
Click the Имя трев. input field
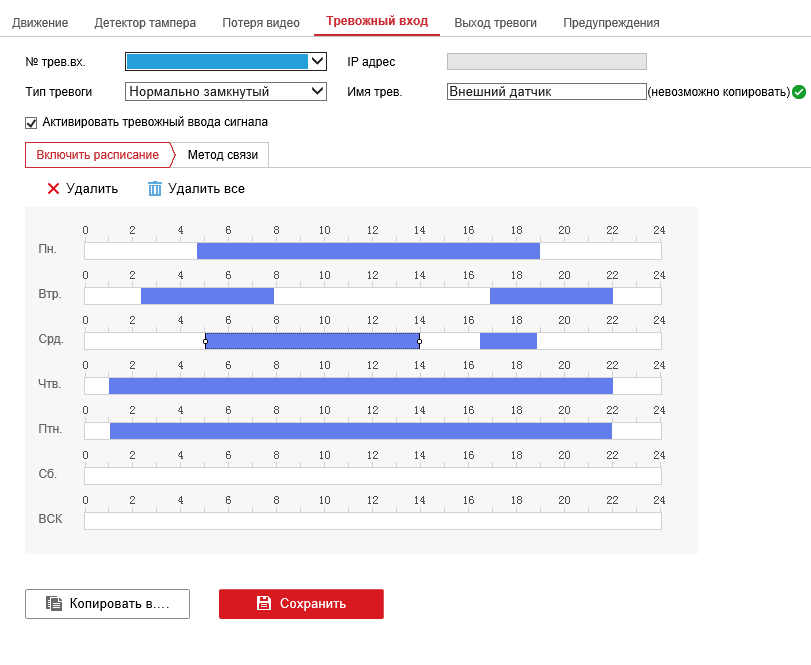pyautogui.click(x=547, y=92)
